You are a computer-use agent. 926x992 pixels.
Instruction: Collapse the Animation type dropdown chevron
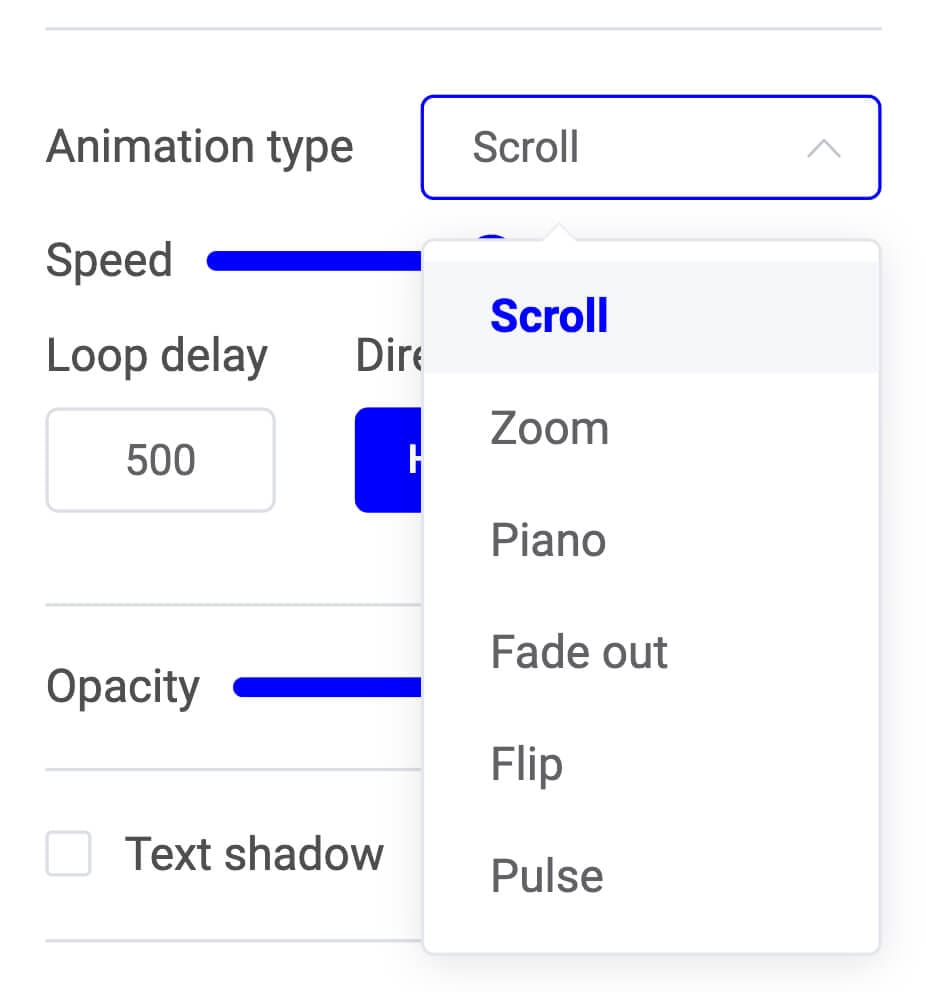pyautogui.click(x=824, y=148)
